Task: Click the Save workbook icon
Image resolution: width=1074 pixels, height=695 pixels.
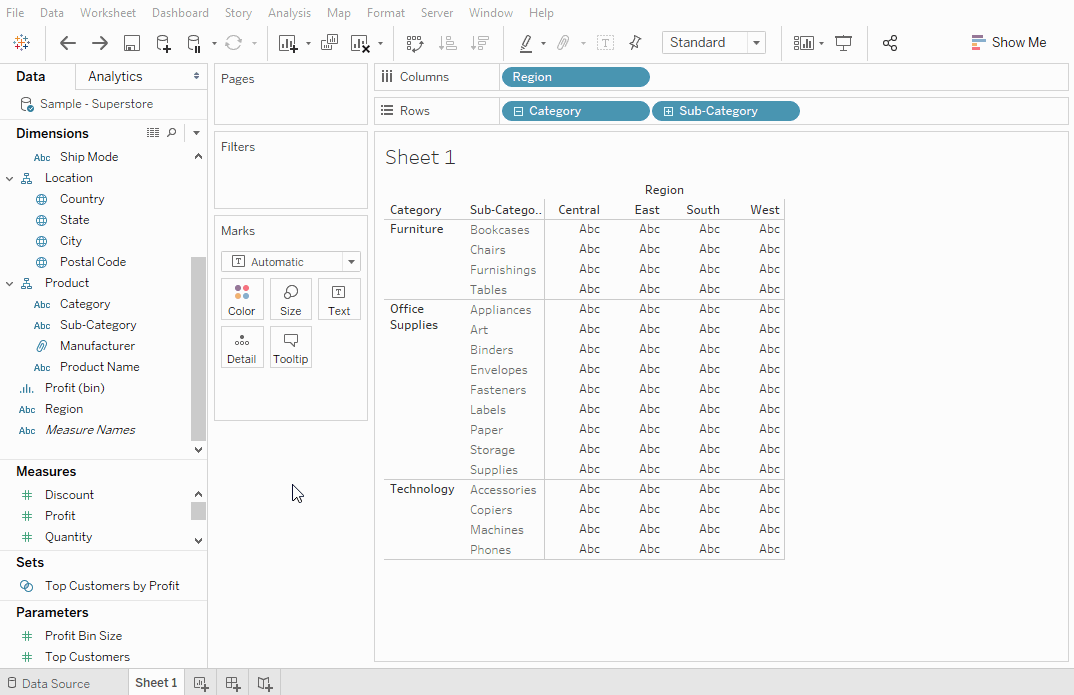Action: (x=131, y=42)
